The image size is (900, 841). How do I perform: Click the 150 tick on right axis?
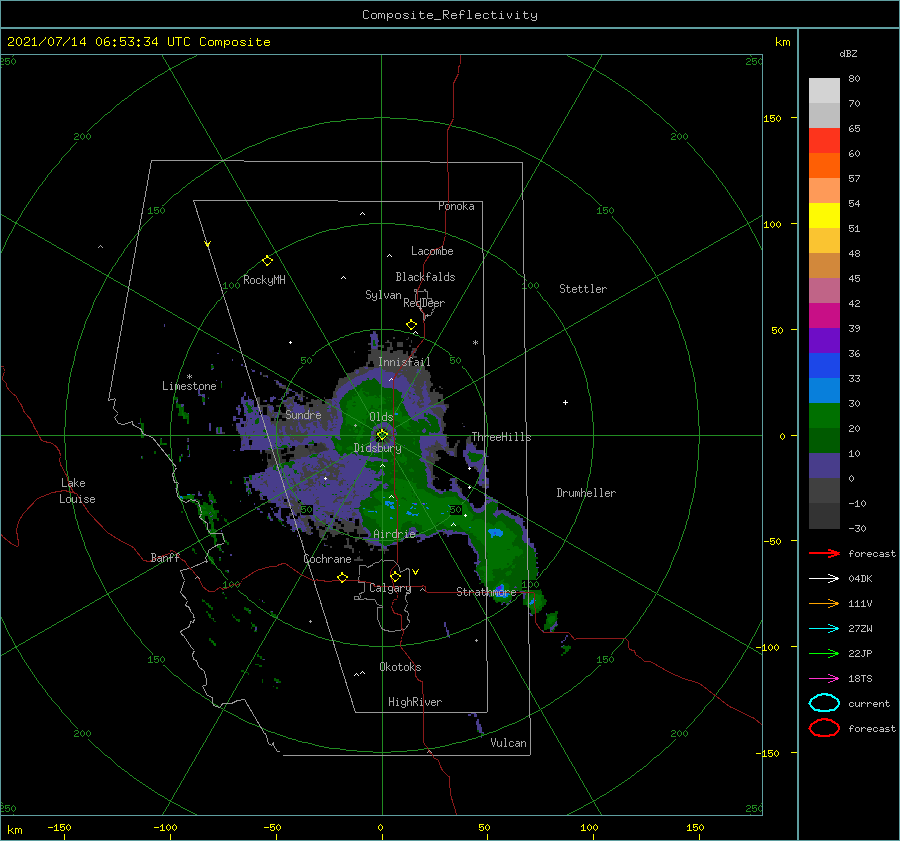click(772, 118)
